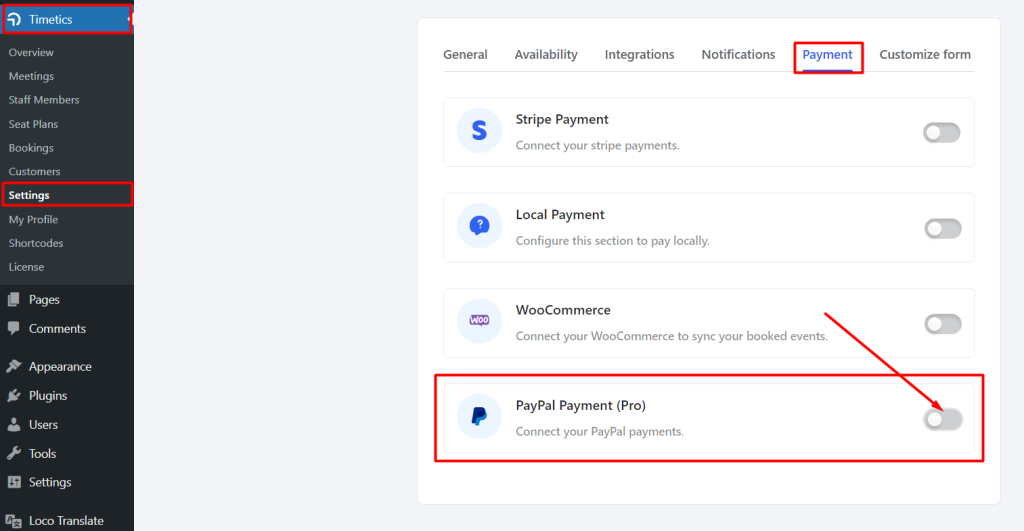Collapse the Timetics menu arrow

pyautogui.click(x=129, y=20)
